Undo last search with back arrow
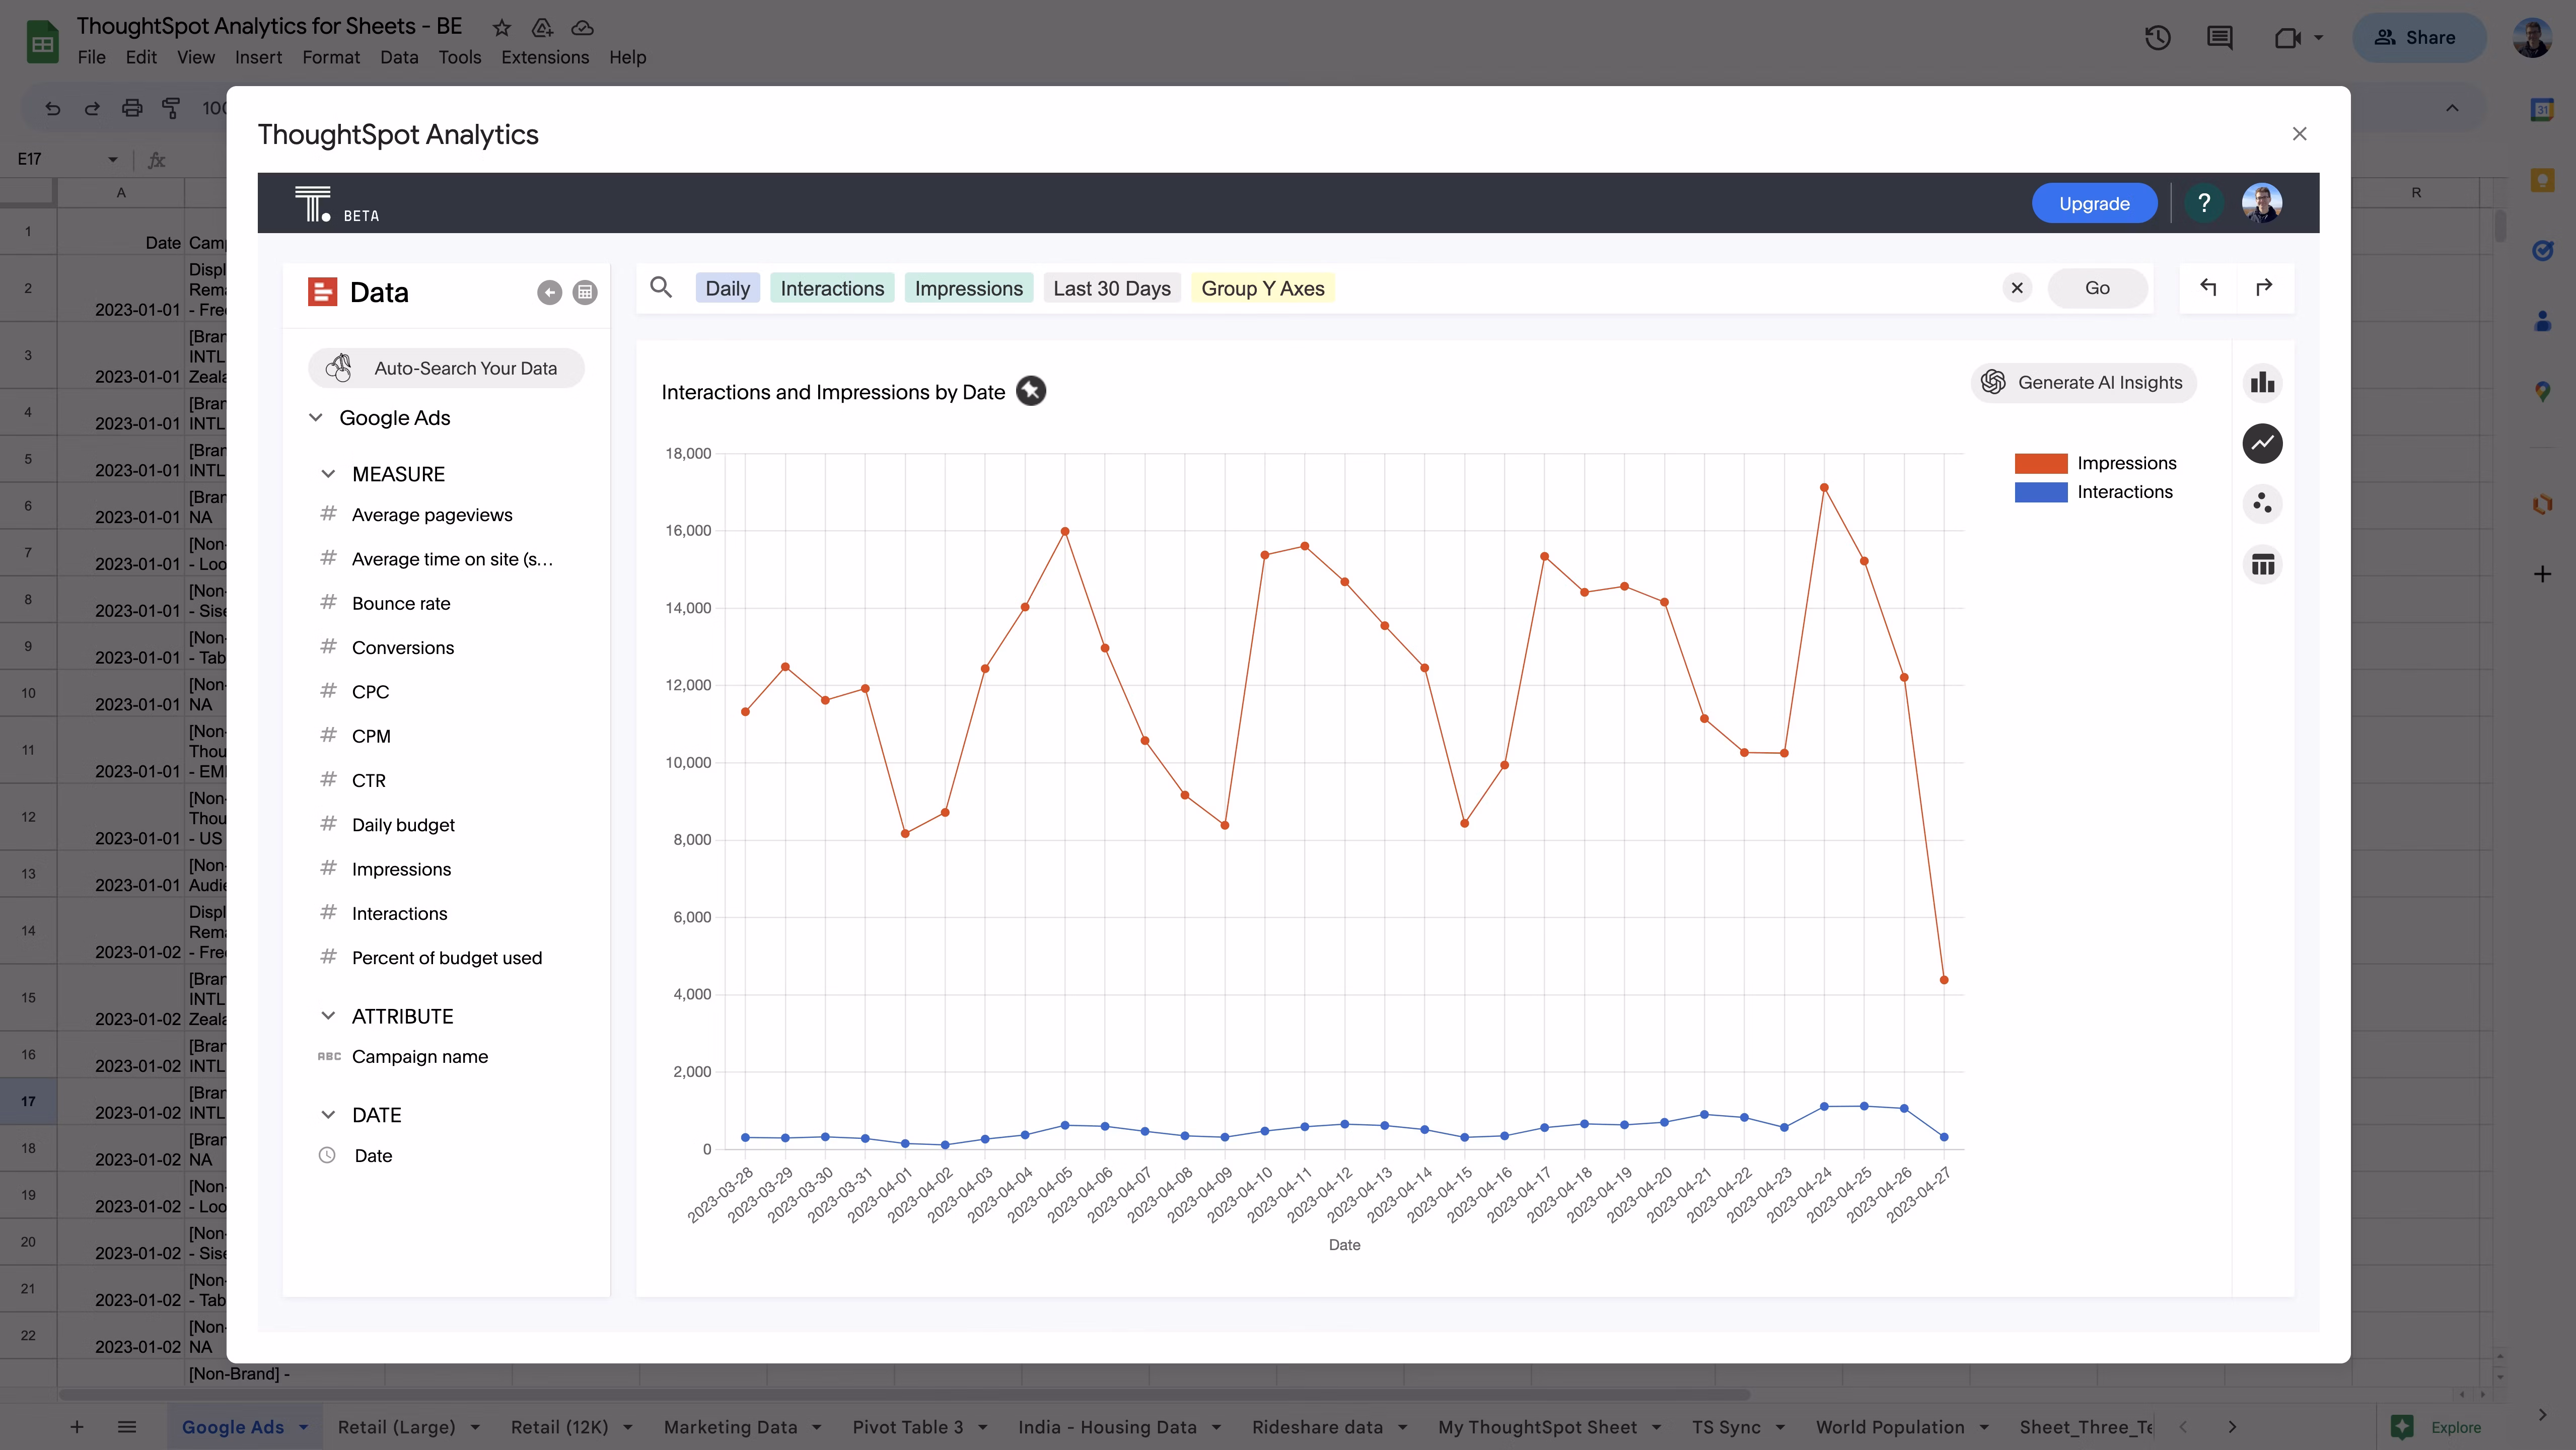The image size is (2576, 1450). [x=2208, y=288]
